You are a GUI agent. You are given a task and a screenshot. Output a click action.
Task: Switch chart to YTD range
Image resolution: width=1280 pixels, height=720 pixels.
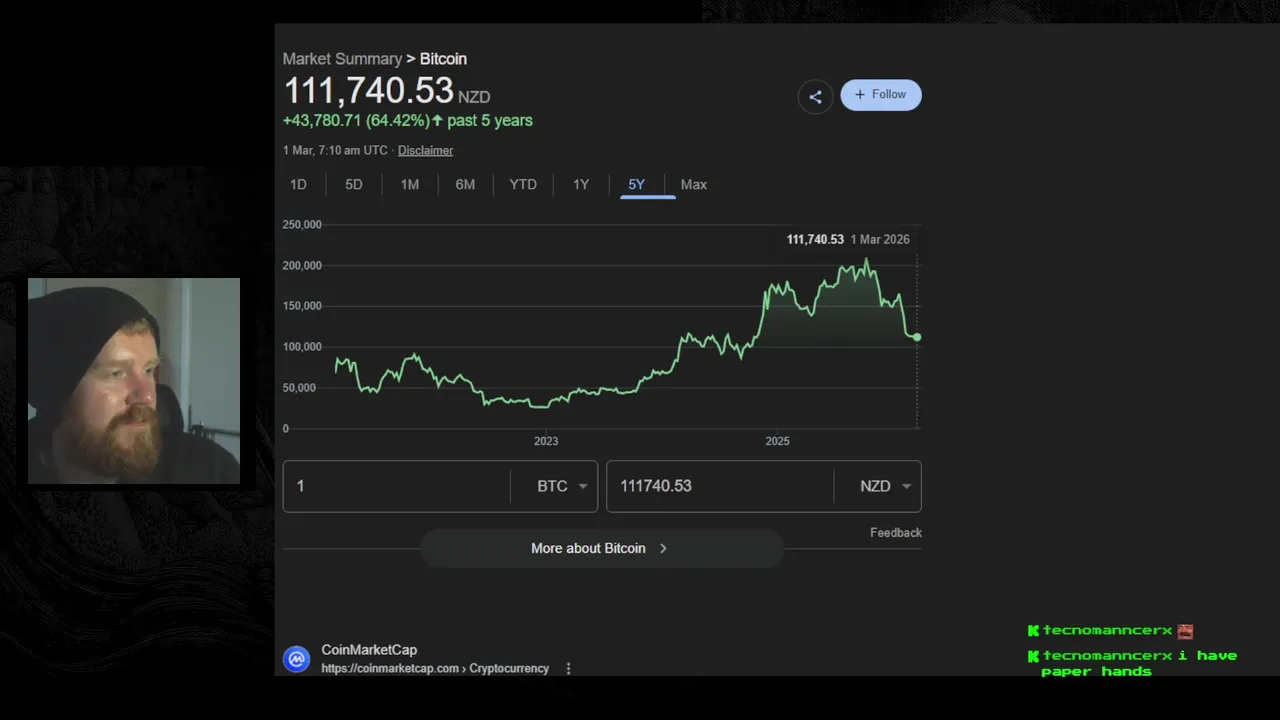coord(523,184)
